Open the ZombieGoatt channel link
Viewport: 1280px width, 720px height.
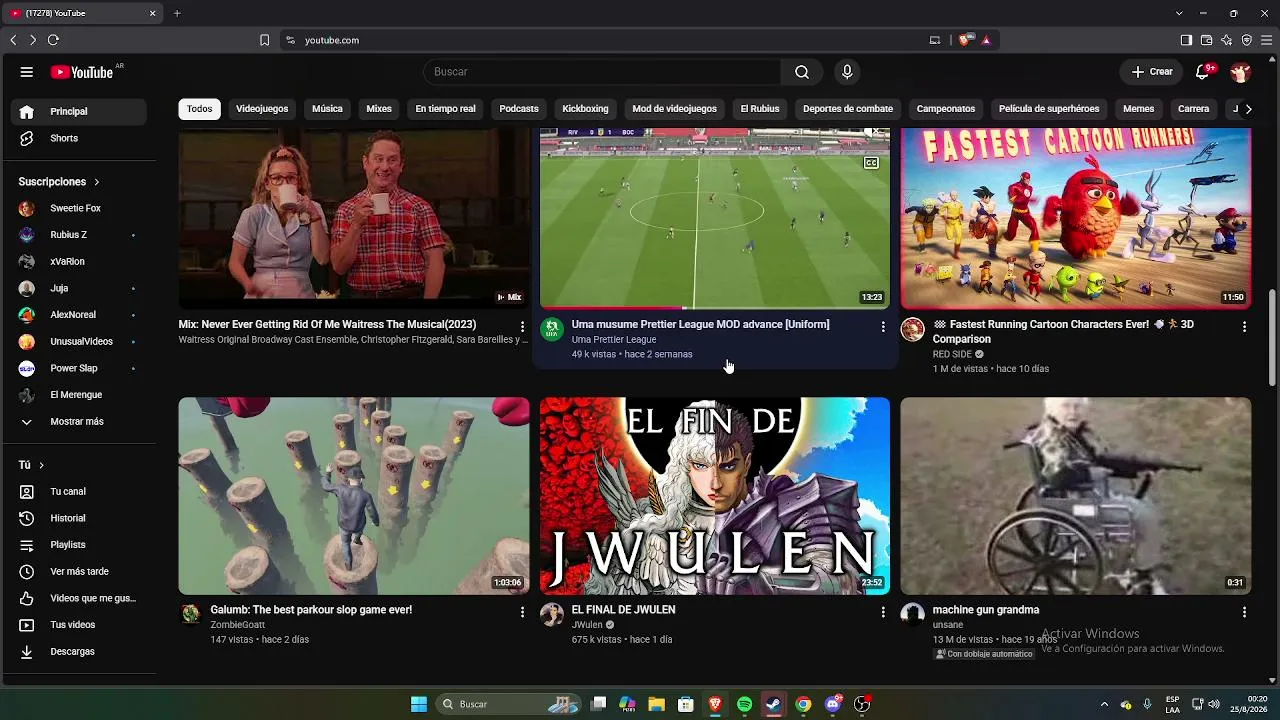click(x=238, y=625)
